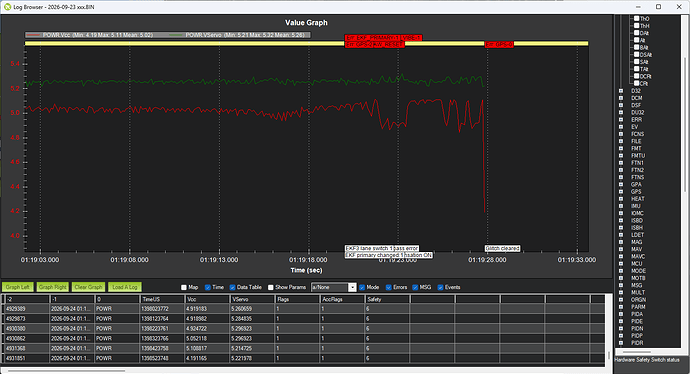Click the Graph Right button

click(52, 287)
